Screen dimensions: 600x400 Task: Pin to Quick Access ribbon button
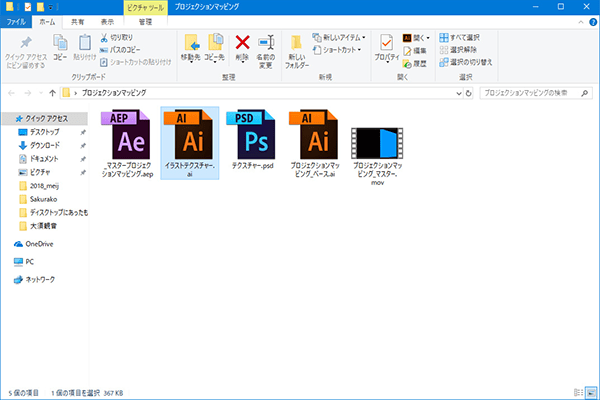(x=26, y=52)
